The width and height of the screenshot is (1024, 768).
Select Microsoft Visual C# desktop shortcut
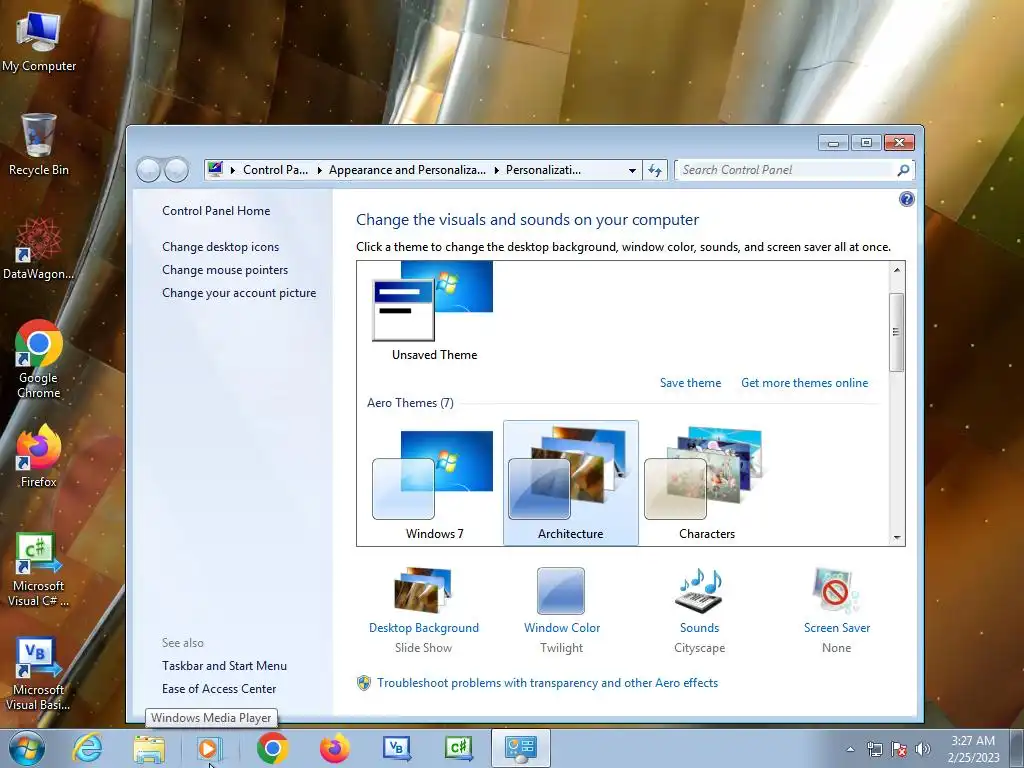tap(39, 569)
